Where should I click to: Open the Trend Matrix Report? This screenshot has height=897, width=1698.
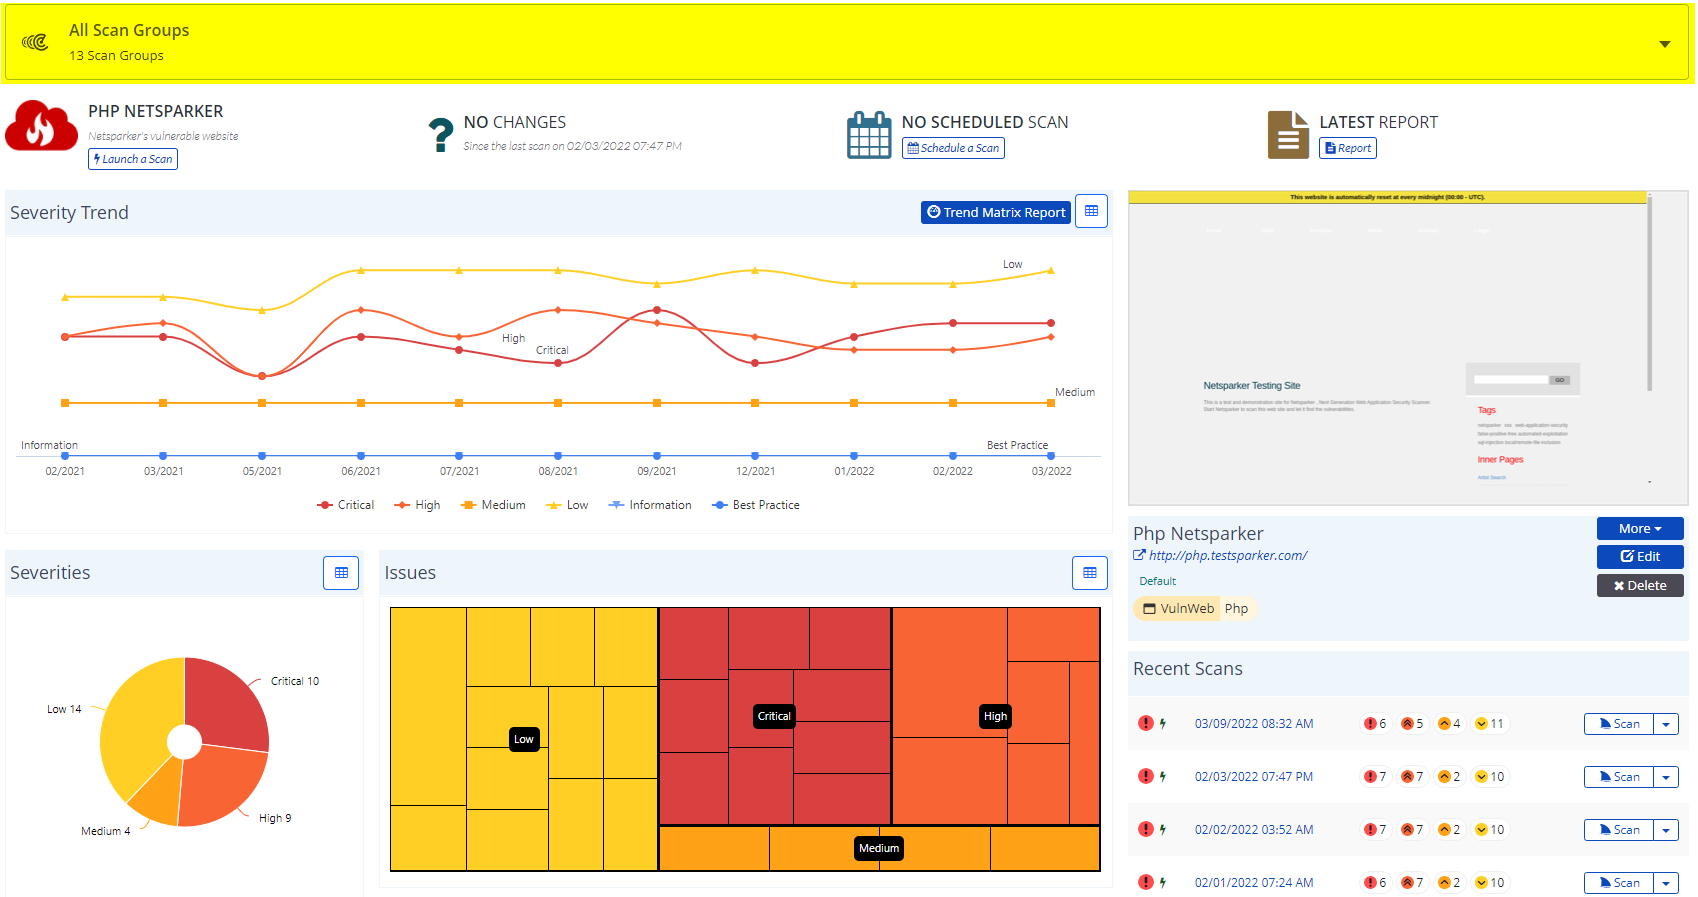[996, 212]
